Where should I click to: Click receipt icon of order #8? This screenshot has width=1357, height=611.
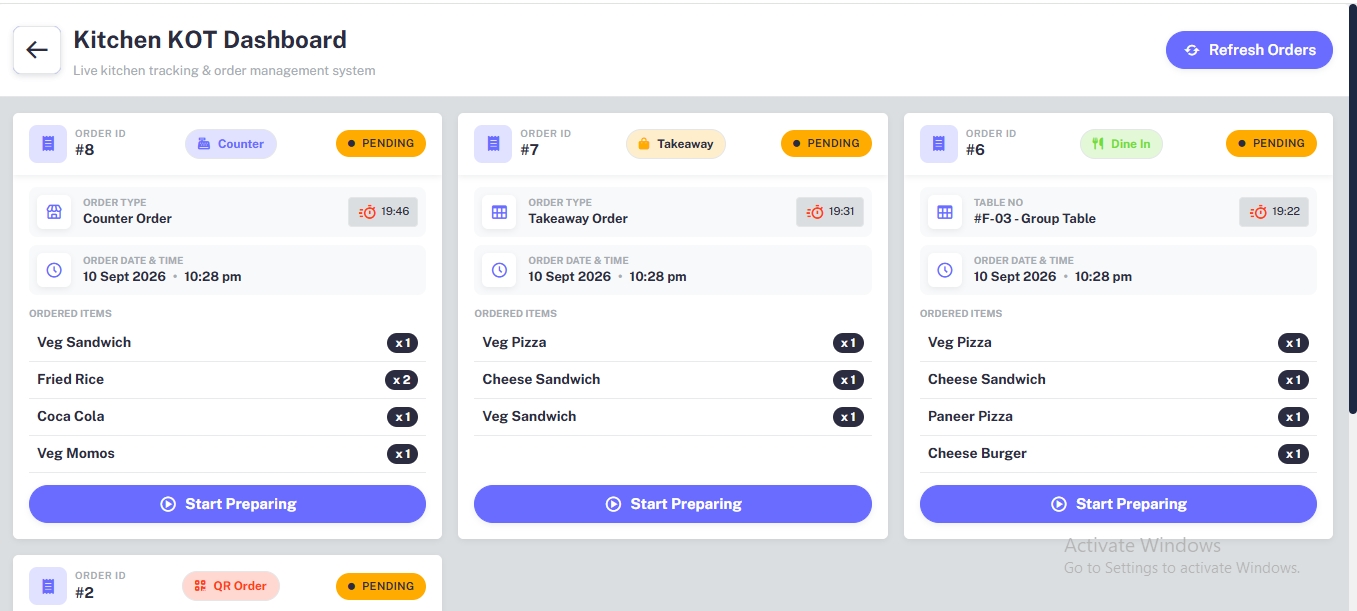coord(48,144)
